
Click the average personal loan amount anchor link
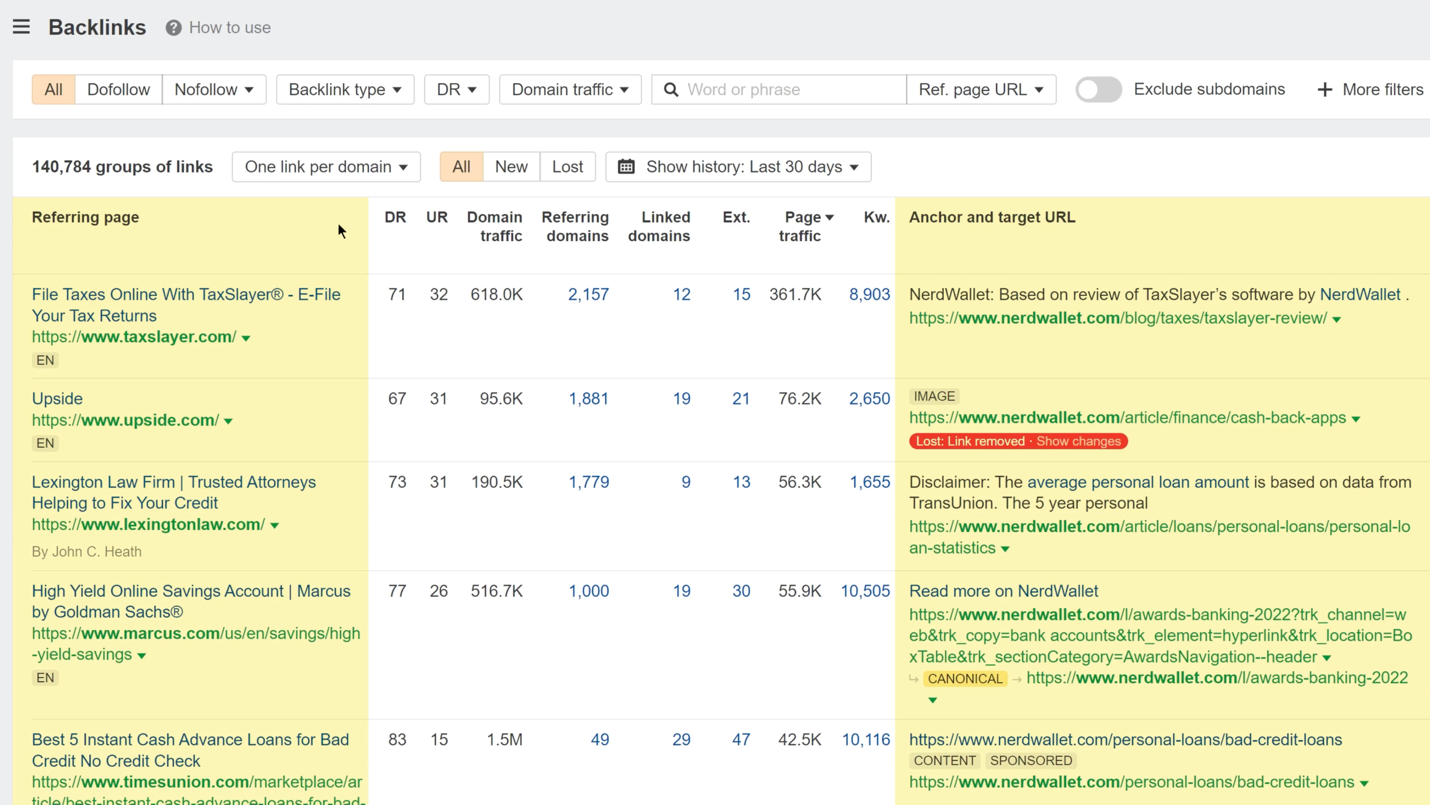point(1138,482)
